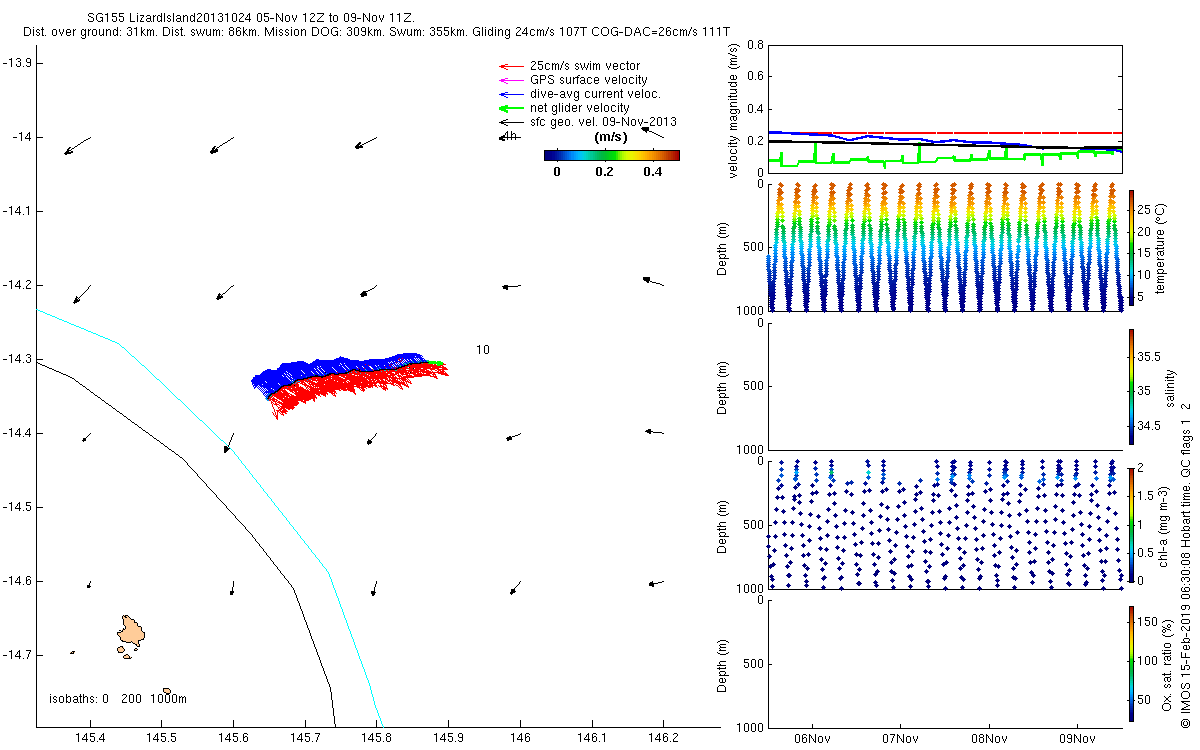
Task: Select the large orange island on the map
Action: 131,631
